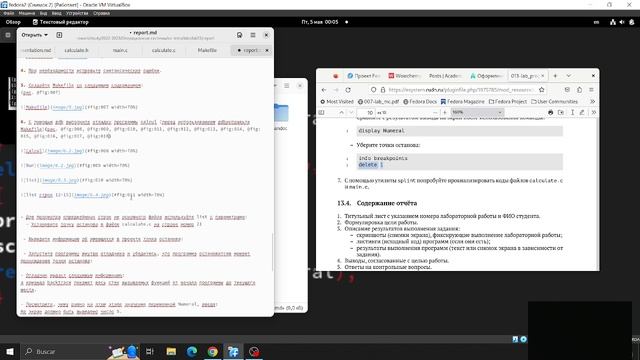
Task: Click the save icon in text editor header
Action: point(240,35)
